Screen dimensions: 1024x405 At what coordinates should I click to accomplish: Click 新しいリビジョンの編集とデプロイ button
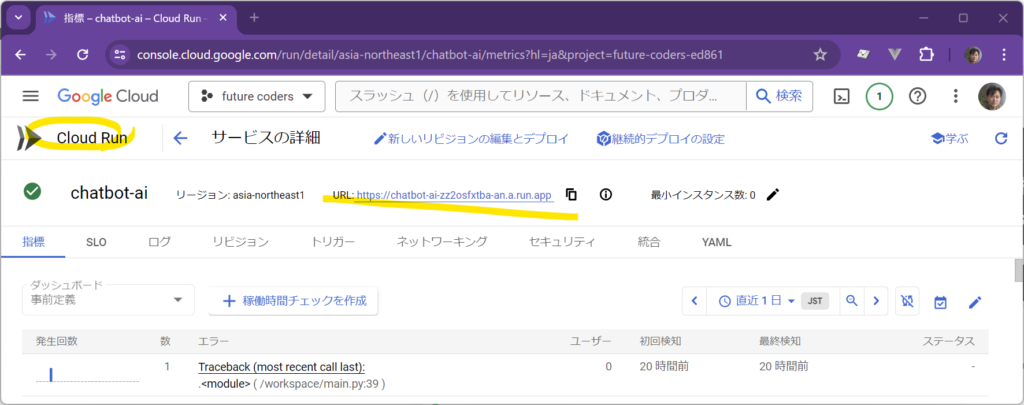point(471,138)
